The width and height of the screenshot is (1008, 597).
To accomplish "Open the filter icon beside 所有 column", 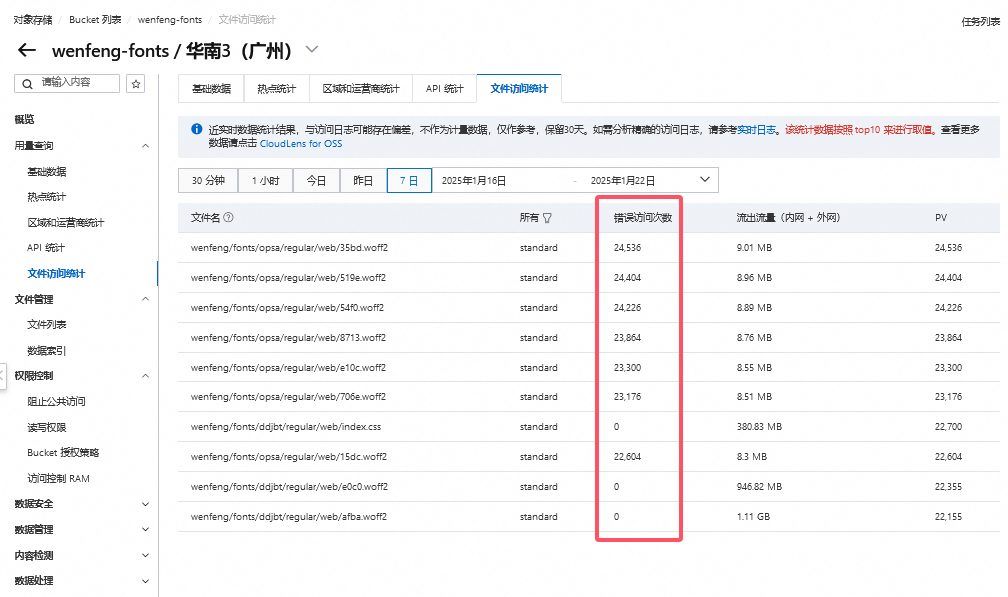I will pos(547,217).
